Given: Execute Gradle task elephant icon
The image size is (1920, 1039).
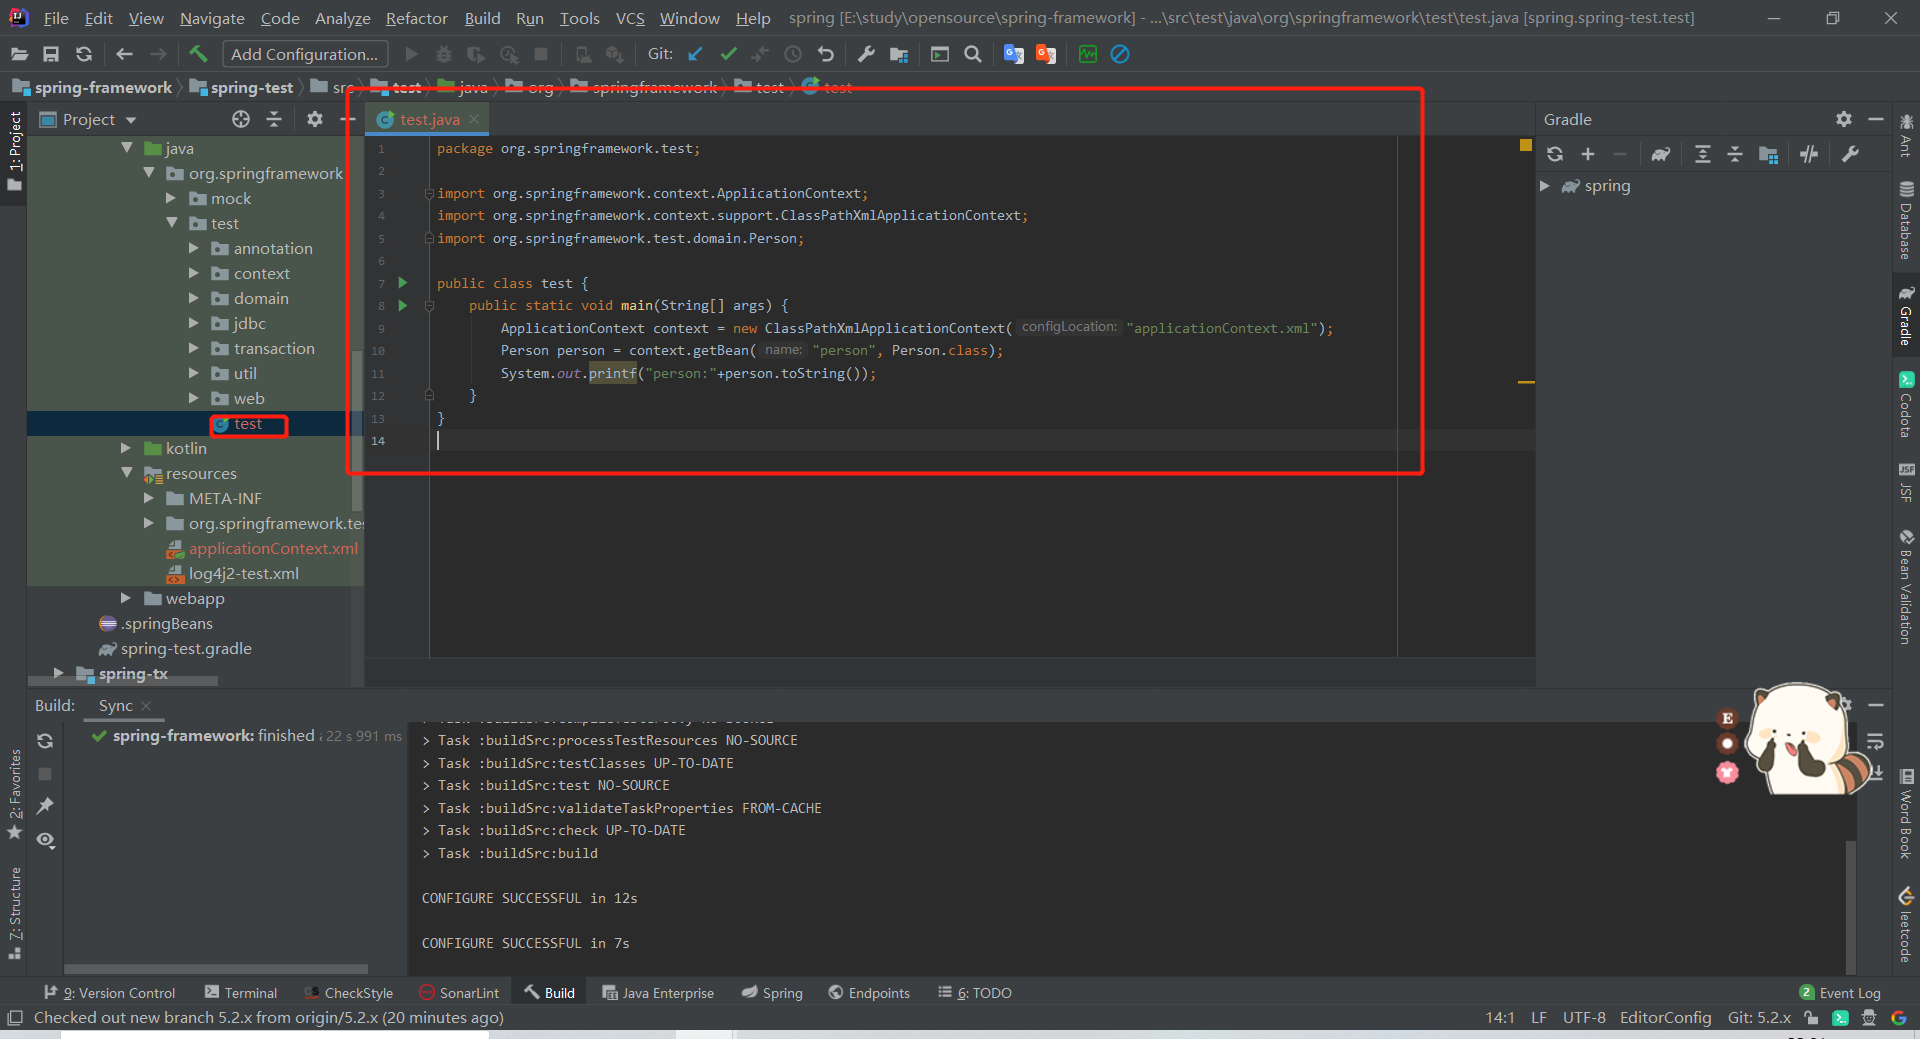Looking at the screenshot, I should point(1661,154).
